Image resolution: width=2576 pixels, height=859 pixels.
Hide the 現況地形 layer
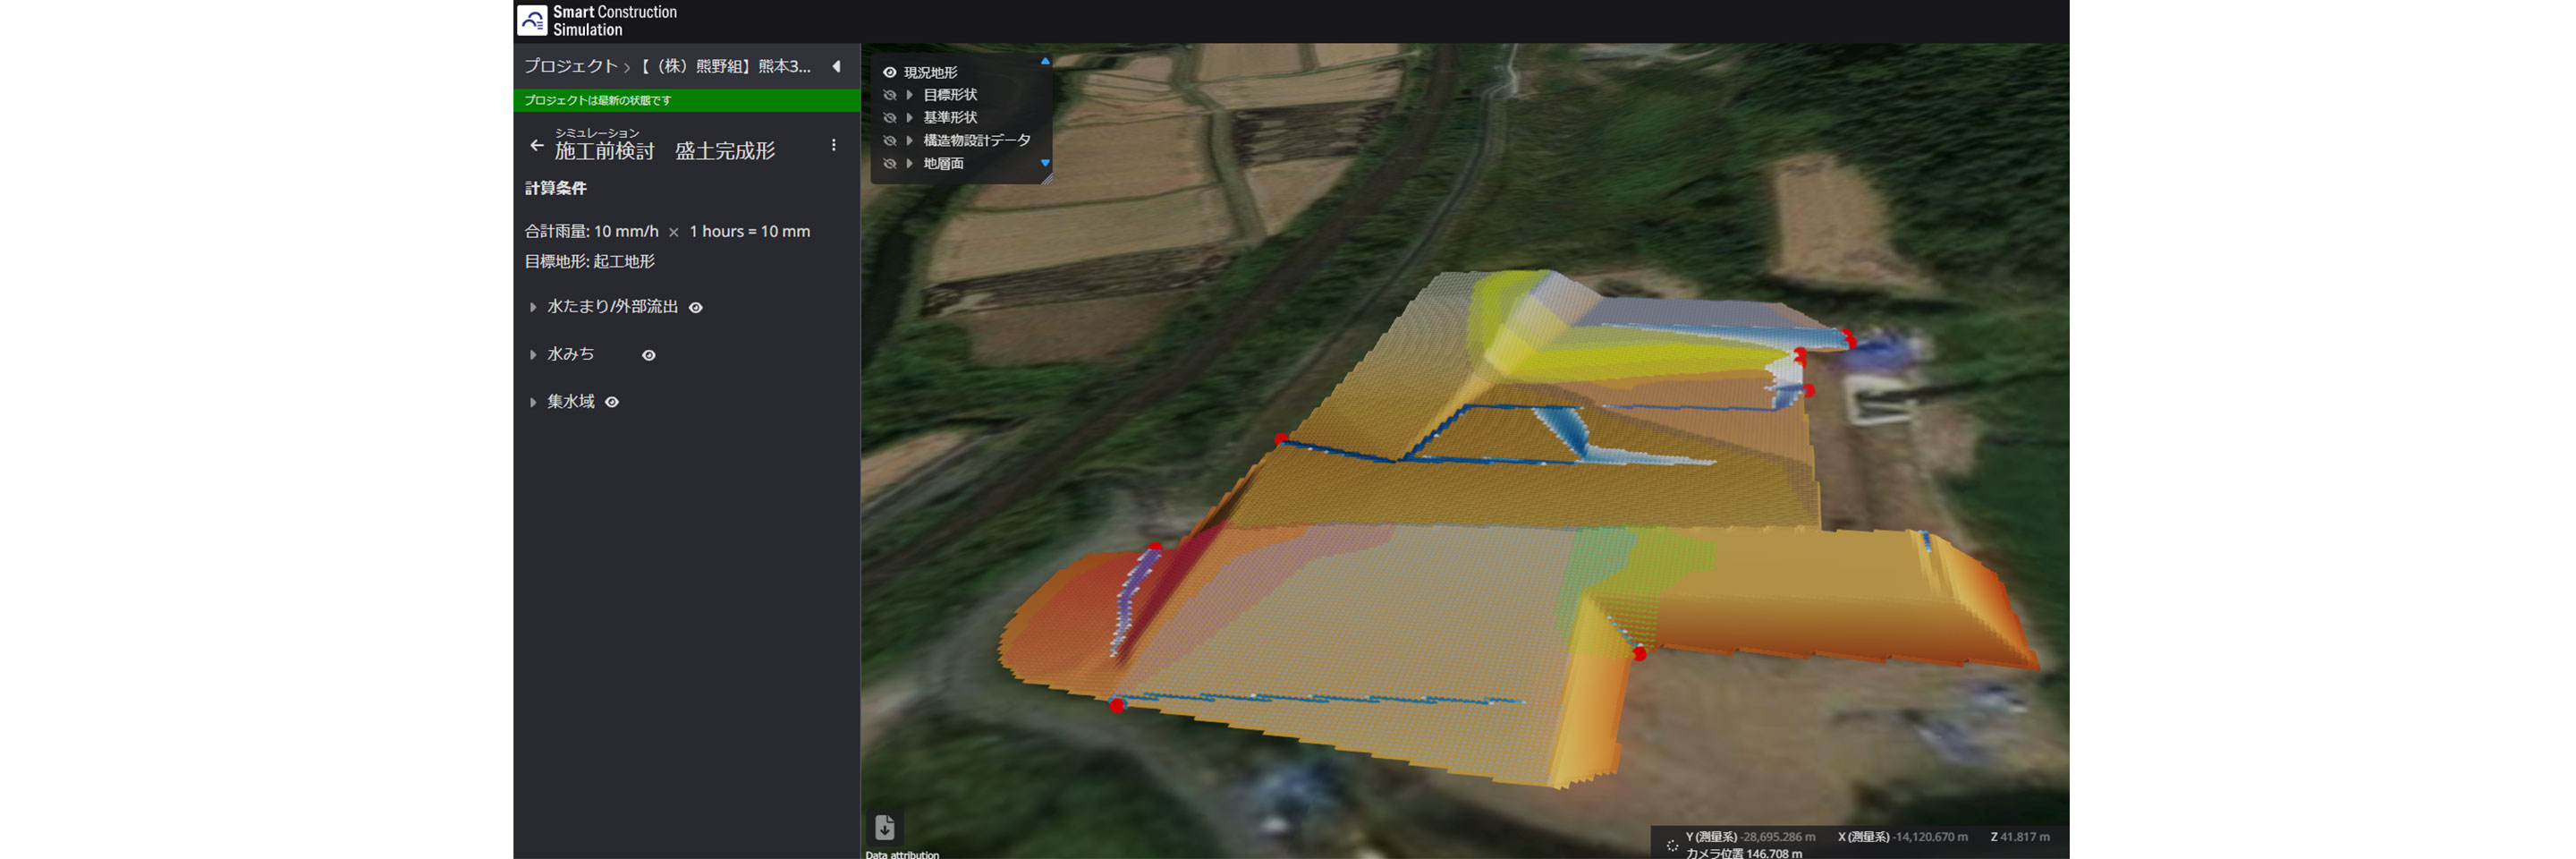889,73
